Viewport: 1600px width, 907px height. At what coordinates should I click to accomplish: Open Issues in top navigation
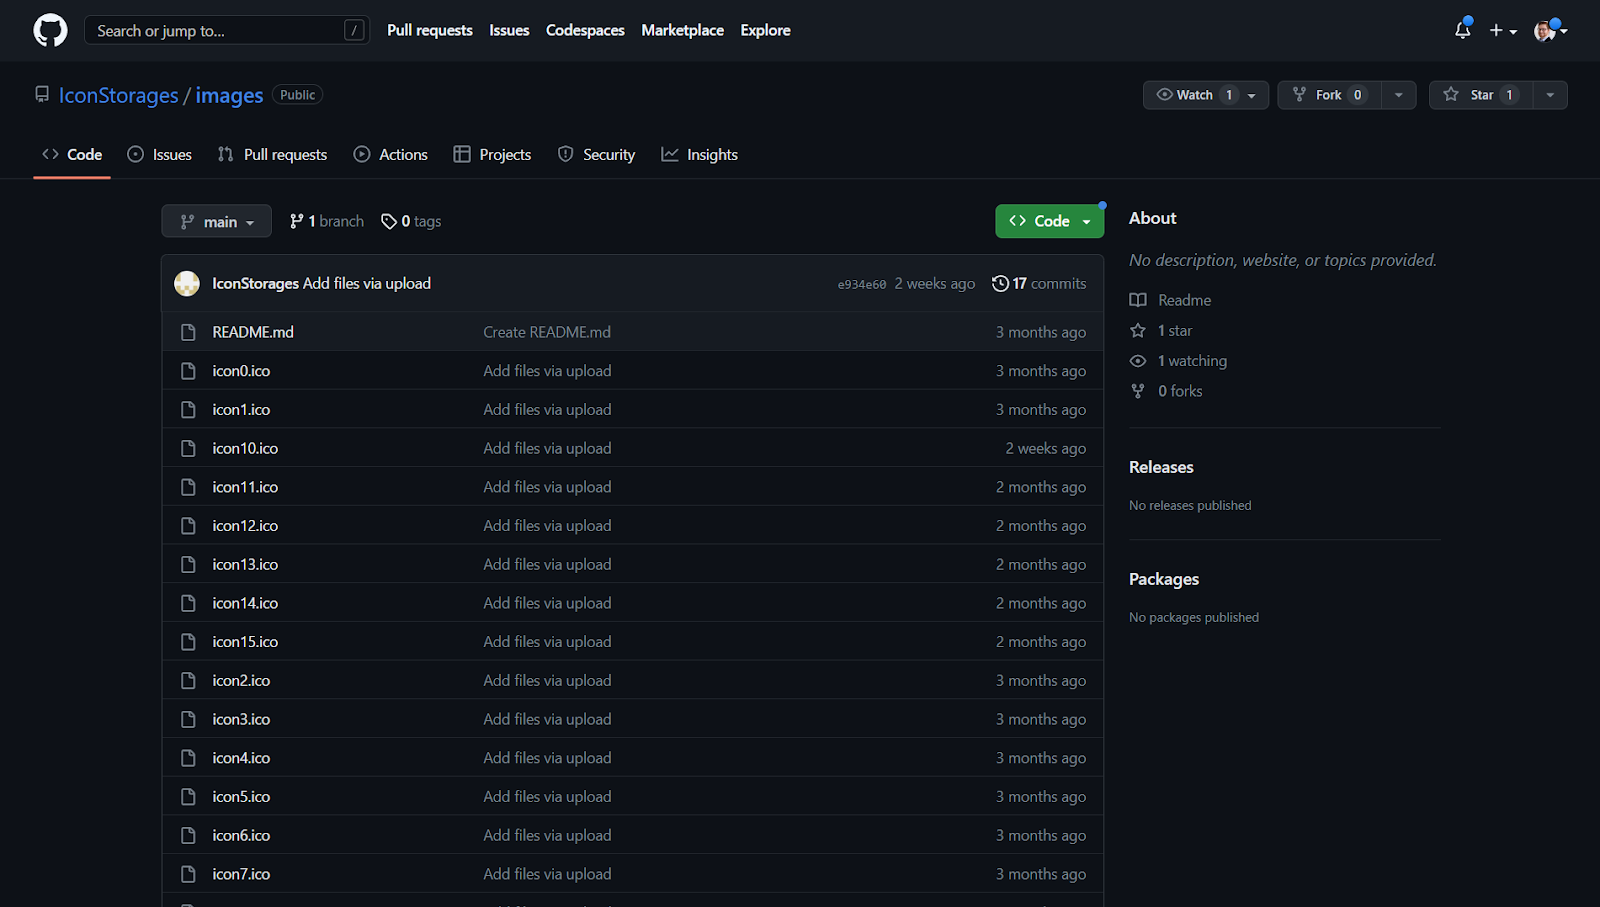coord(509,30)
